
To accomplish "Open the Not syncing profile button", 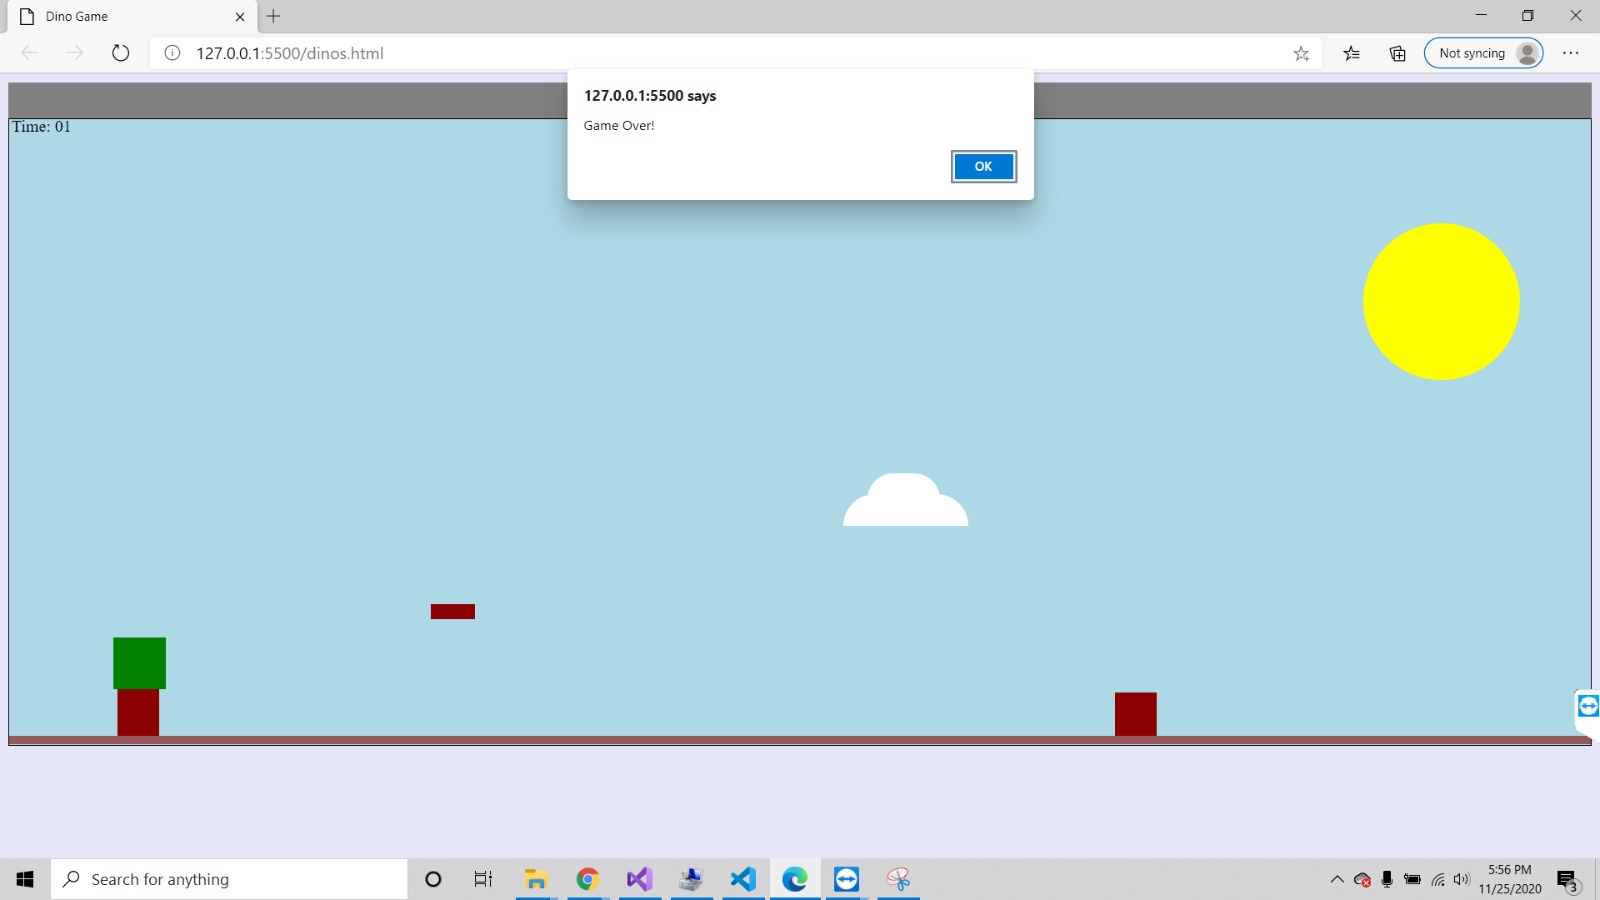I will pos(1483,54).
